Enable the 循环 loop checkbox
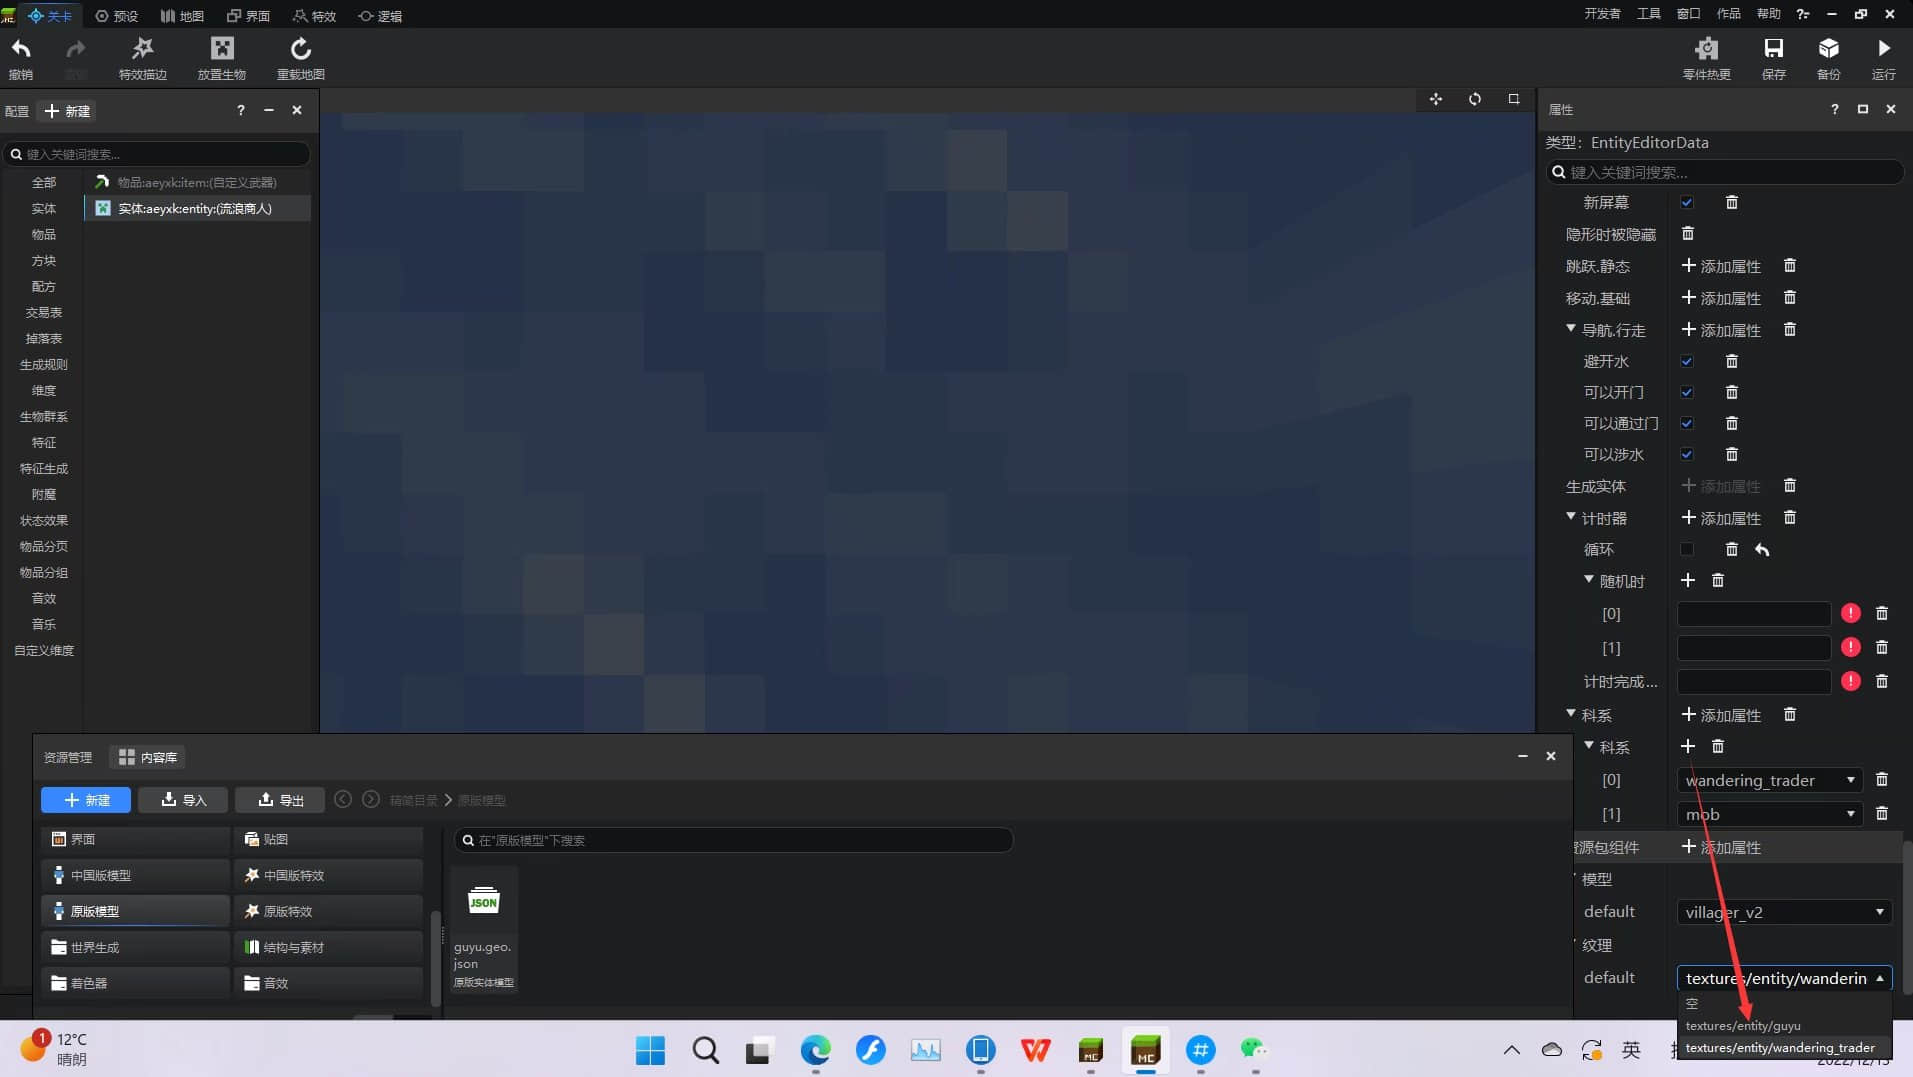This screenshot has width=1913, height=1077. (x=1687, y=549)
